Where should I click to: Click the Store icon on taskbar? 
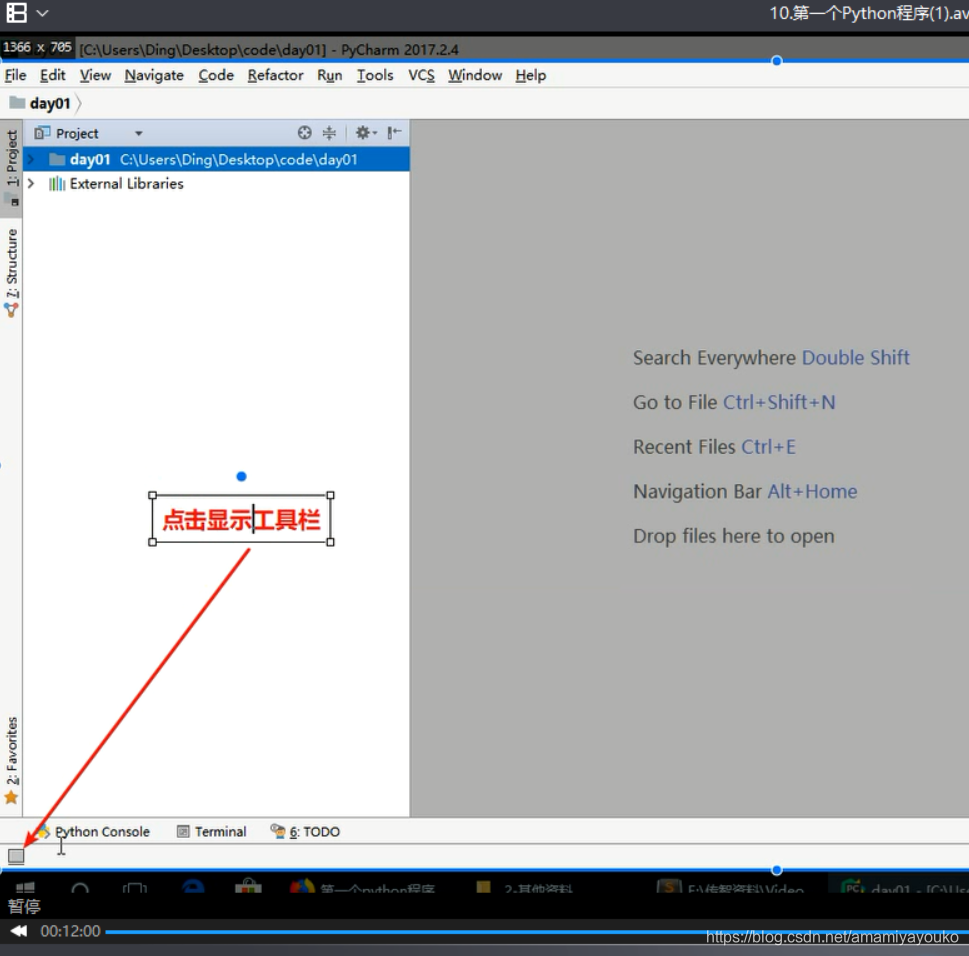tap(248, 886)
